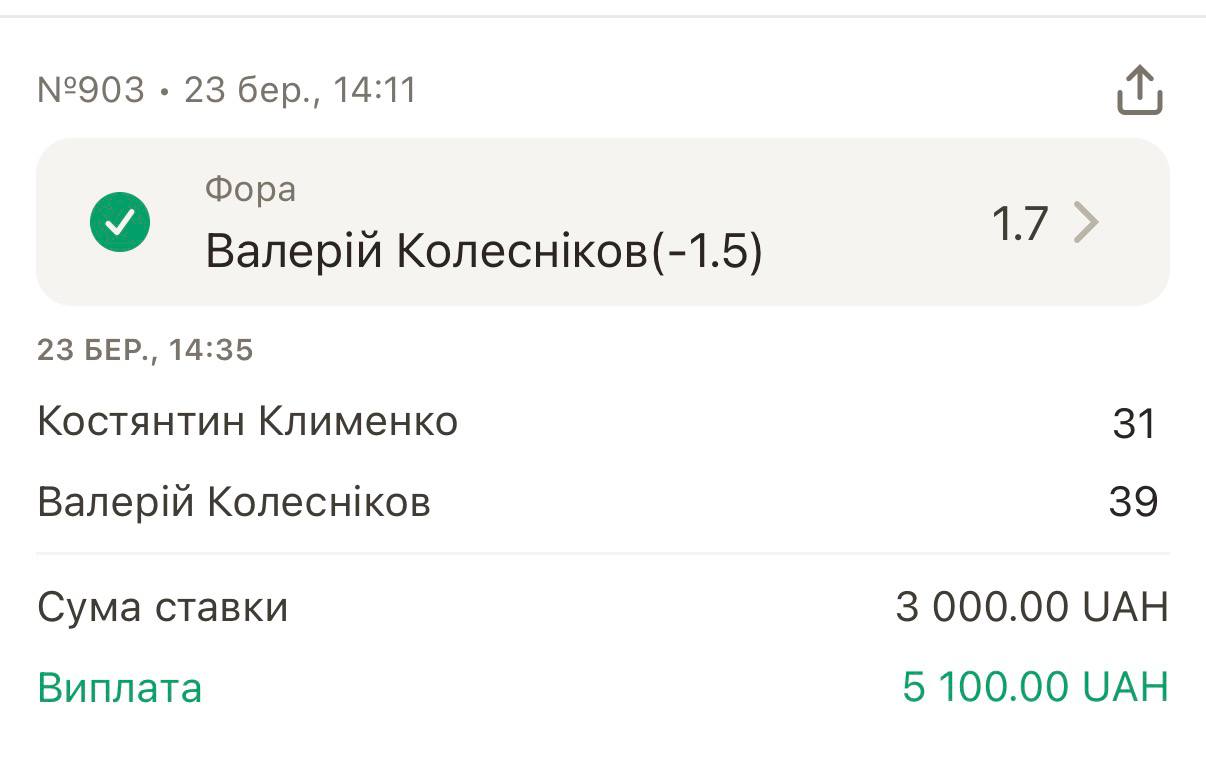
Task: Click the match start time "23 БЕР., 14:35"
Action: click(145, 350)
